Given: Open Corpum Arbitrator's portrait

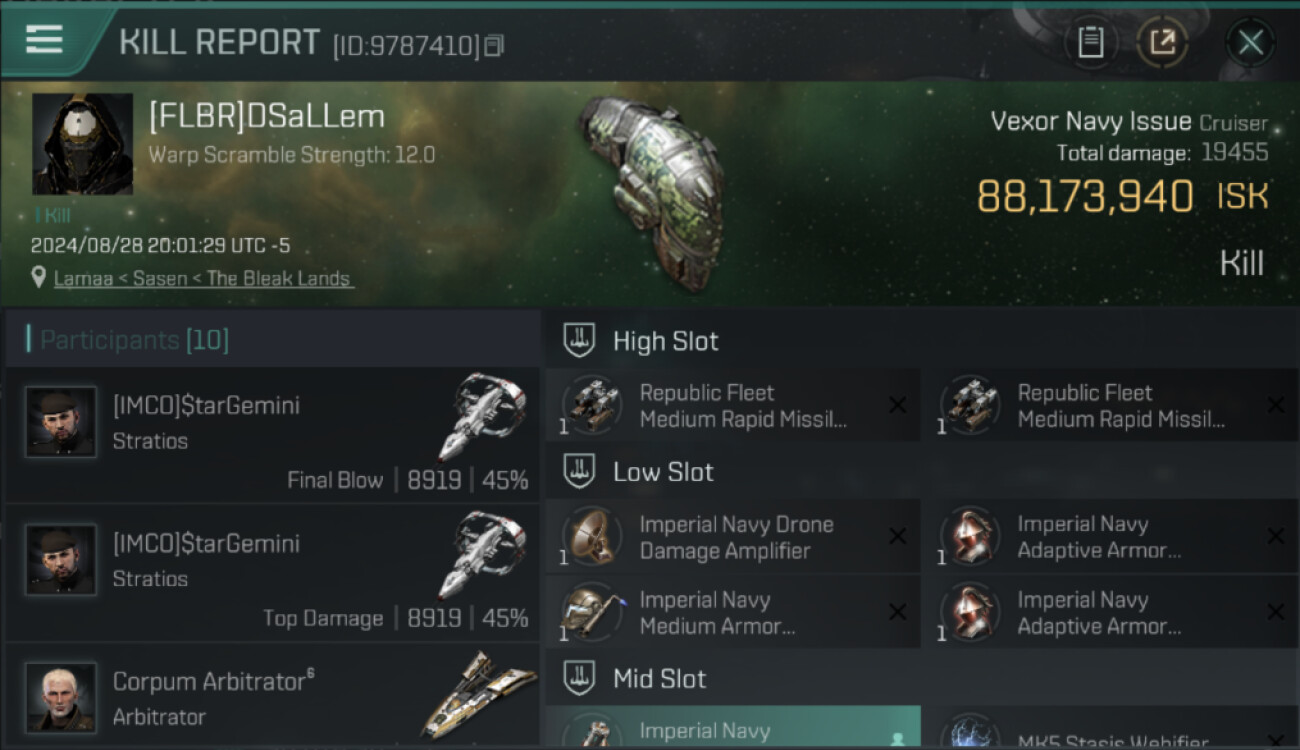Looking at the screenshot, I should (x=61, y=696).
